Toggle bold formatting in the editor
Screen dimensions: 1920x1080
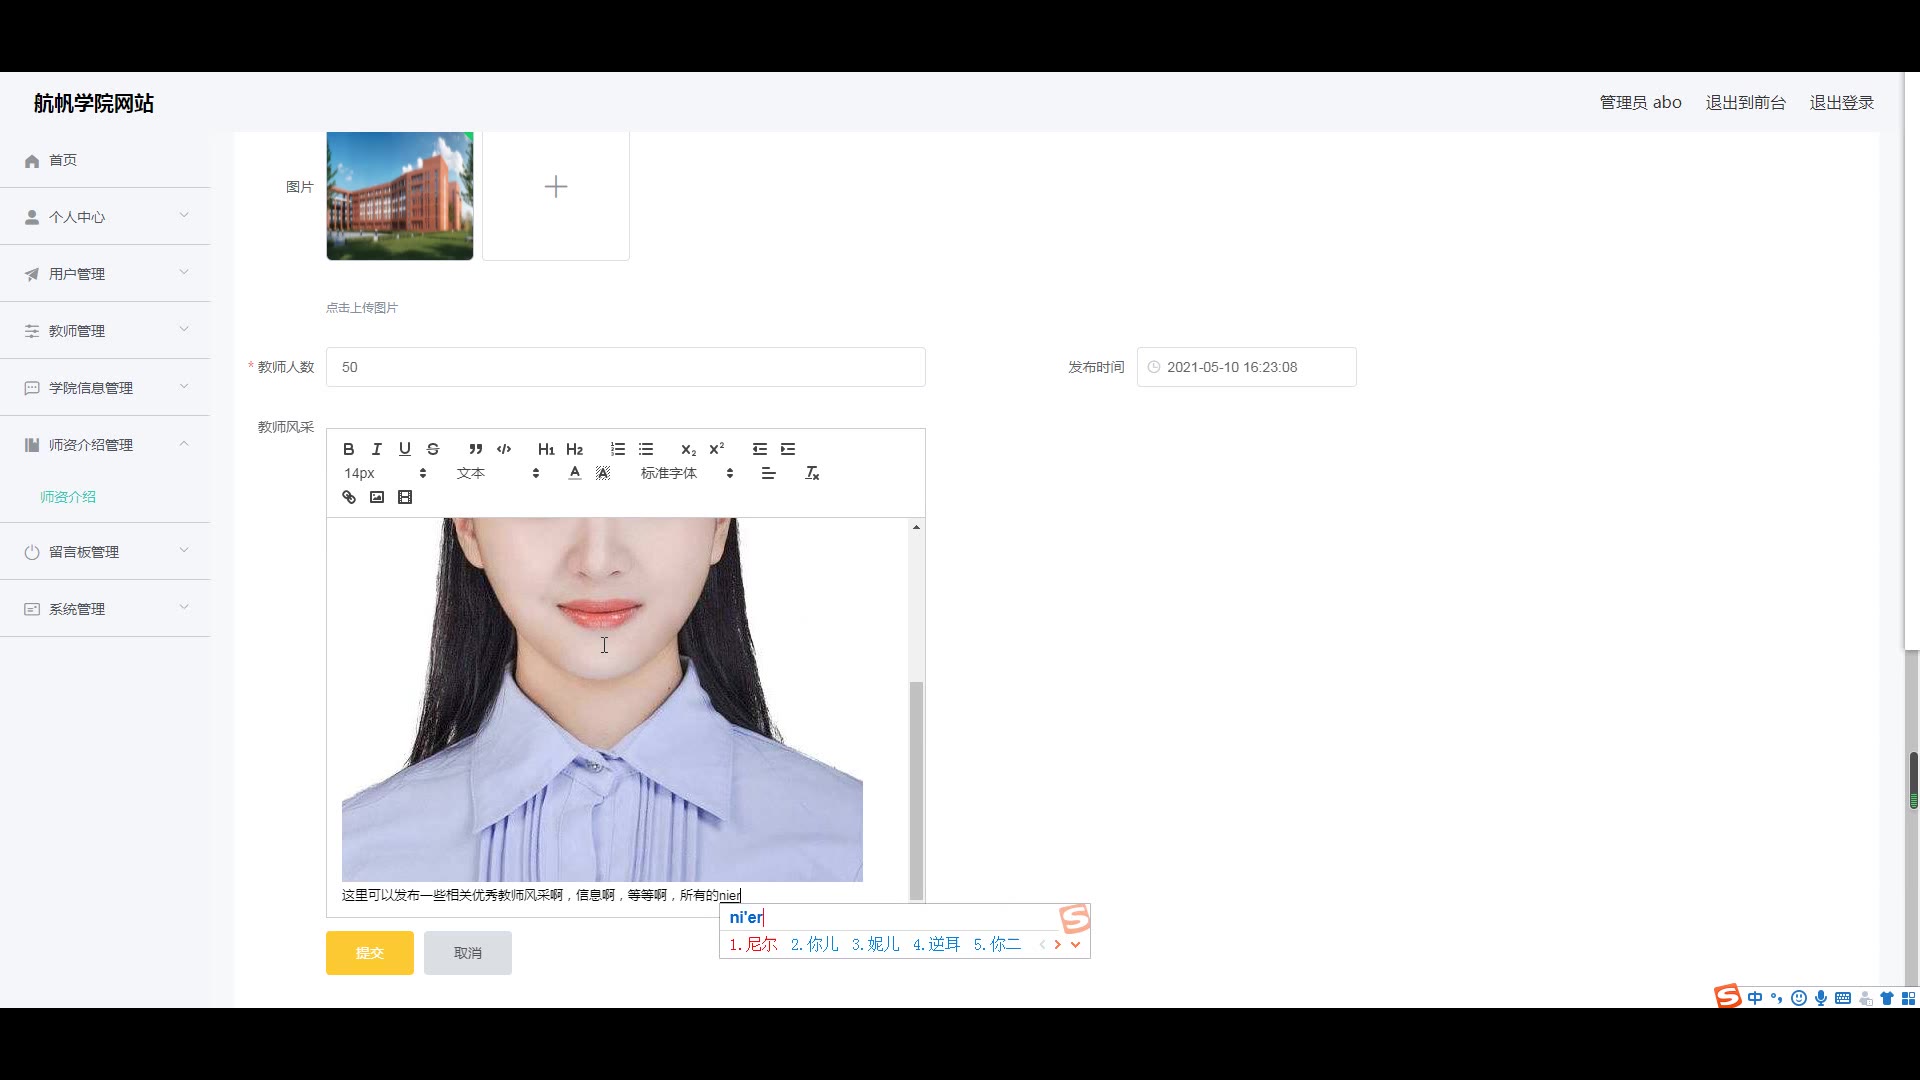(348, 449)
